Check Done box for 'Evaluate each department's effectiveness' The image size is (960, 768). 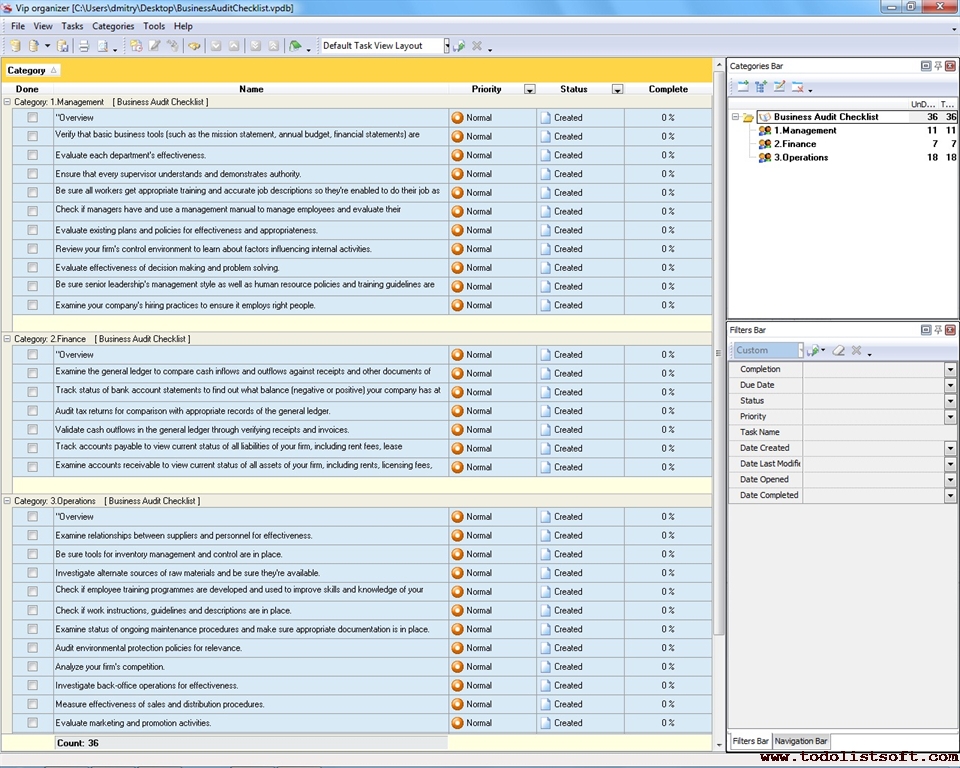pyautogui.click(x=32, y=155)
